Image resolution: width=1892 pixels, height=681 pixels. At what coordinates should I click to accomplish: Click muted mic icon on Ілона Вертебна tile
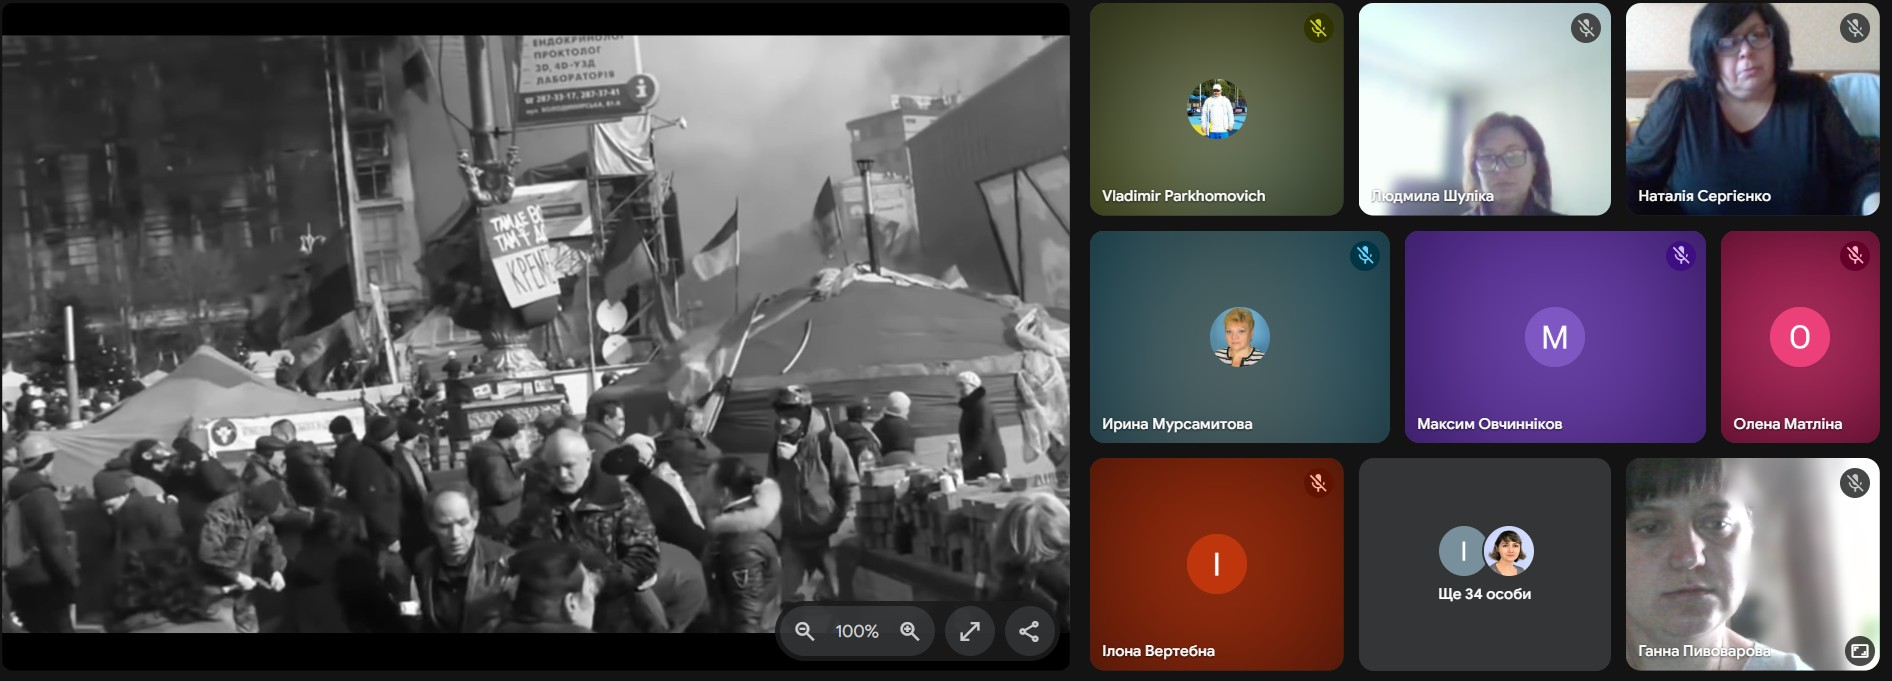1318,484
